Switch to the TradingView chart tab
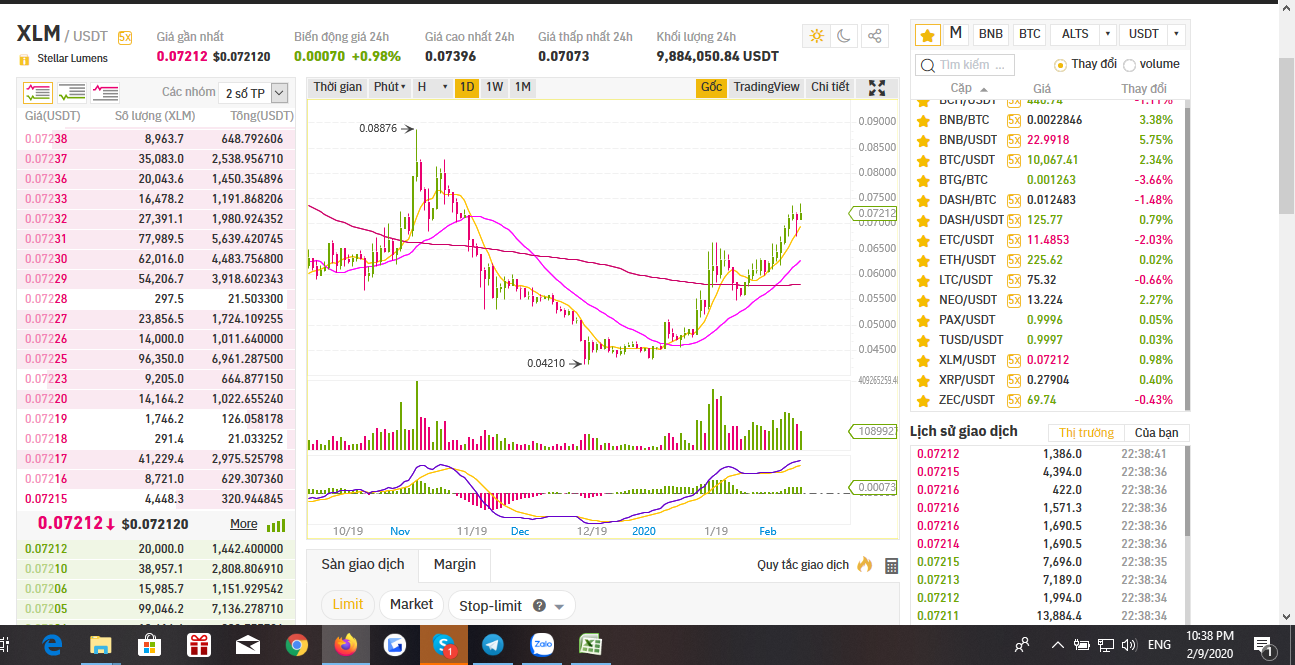The image size is (1295, 665). (766, 87)
